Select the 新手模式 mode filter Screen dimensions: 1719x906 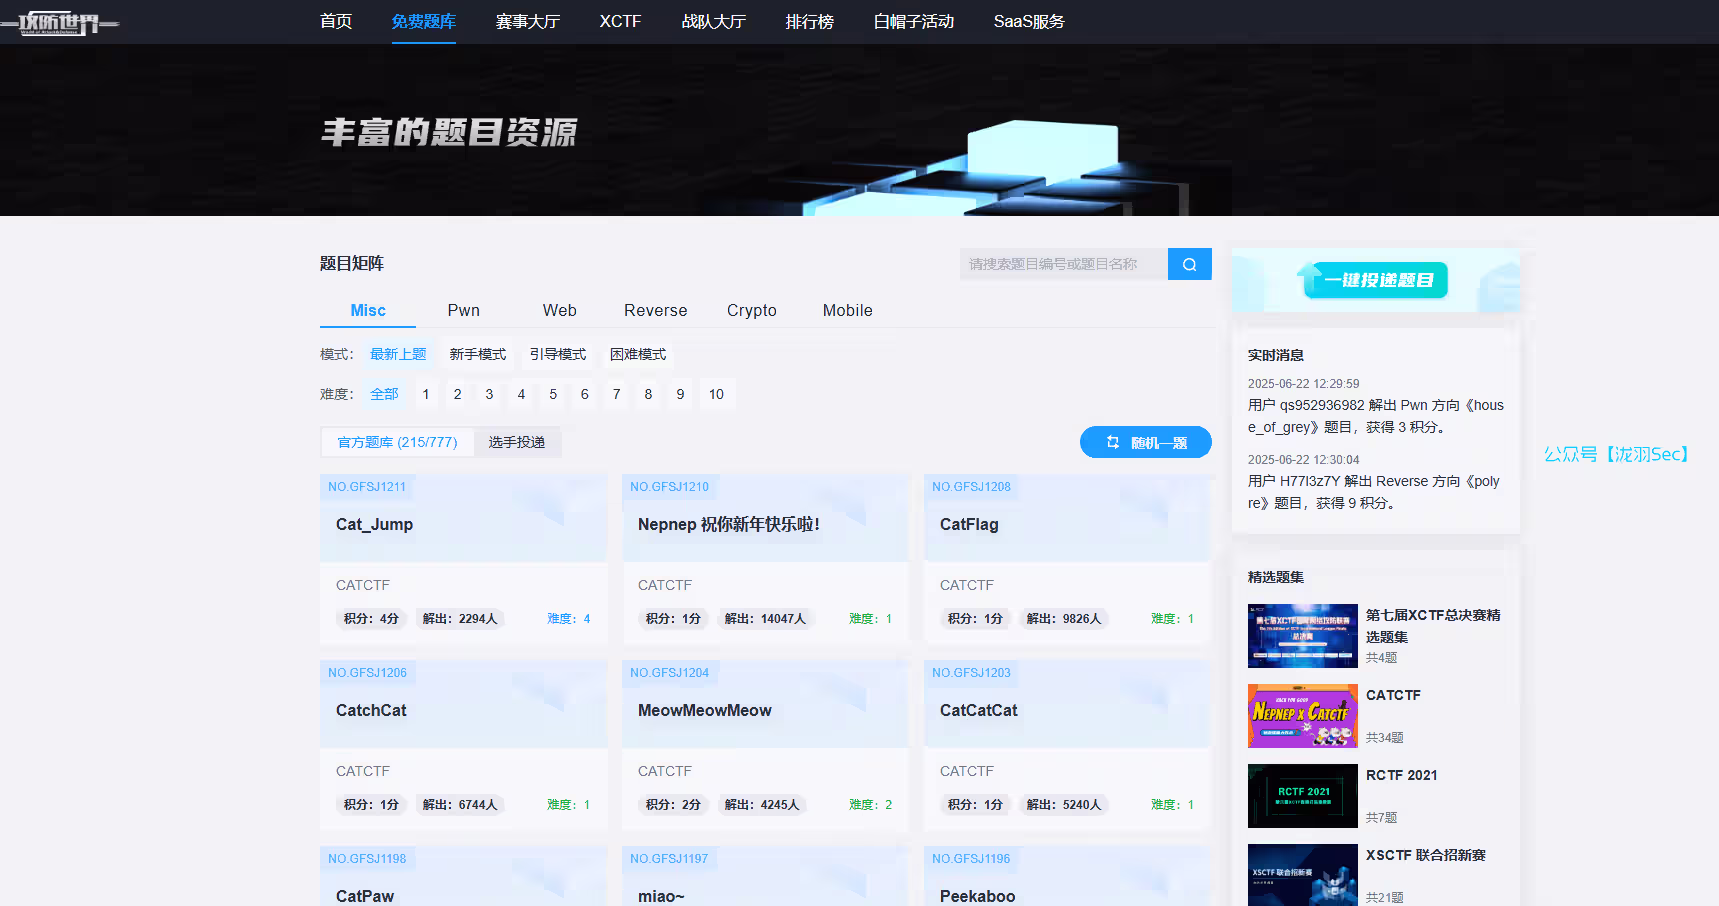tap(477, 354)
